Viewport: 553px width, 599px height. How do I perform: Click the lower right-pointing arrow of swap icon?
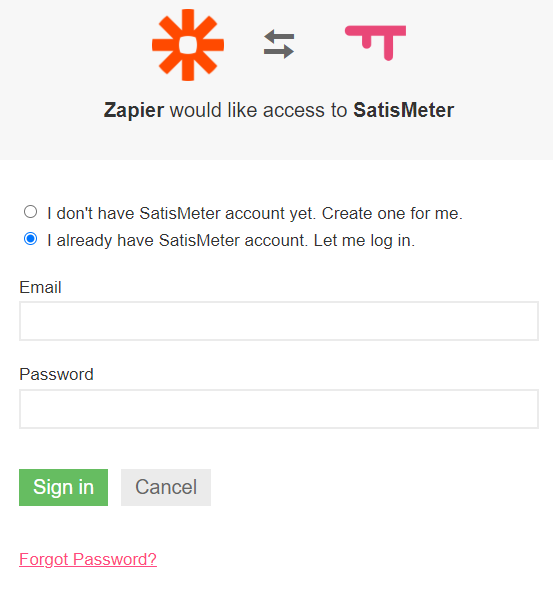click(279, 52)
